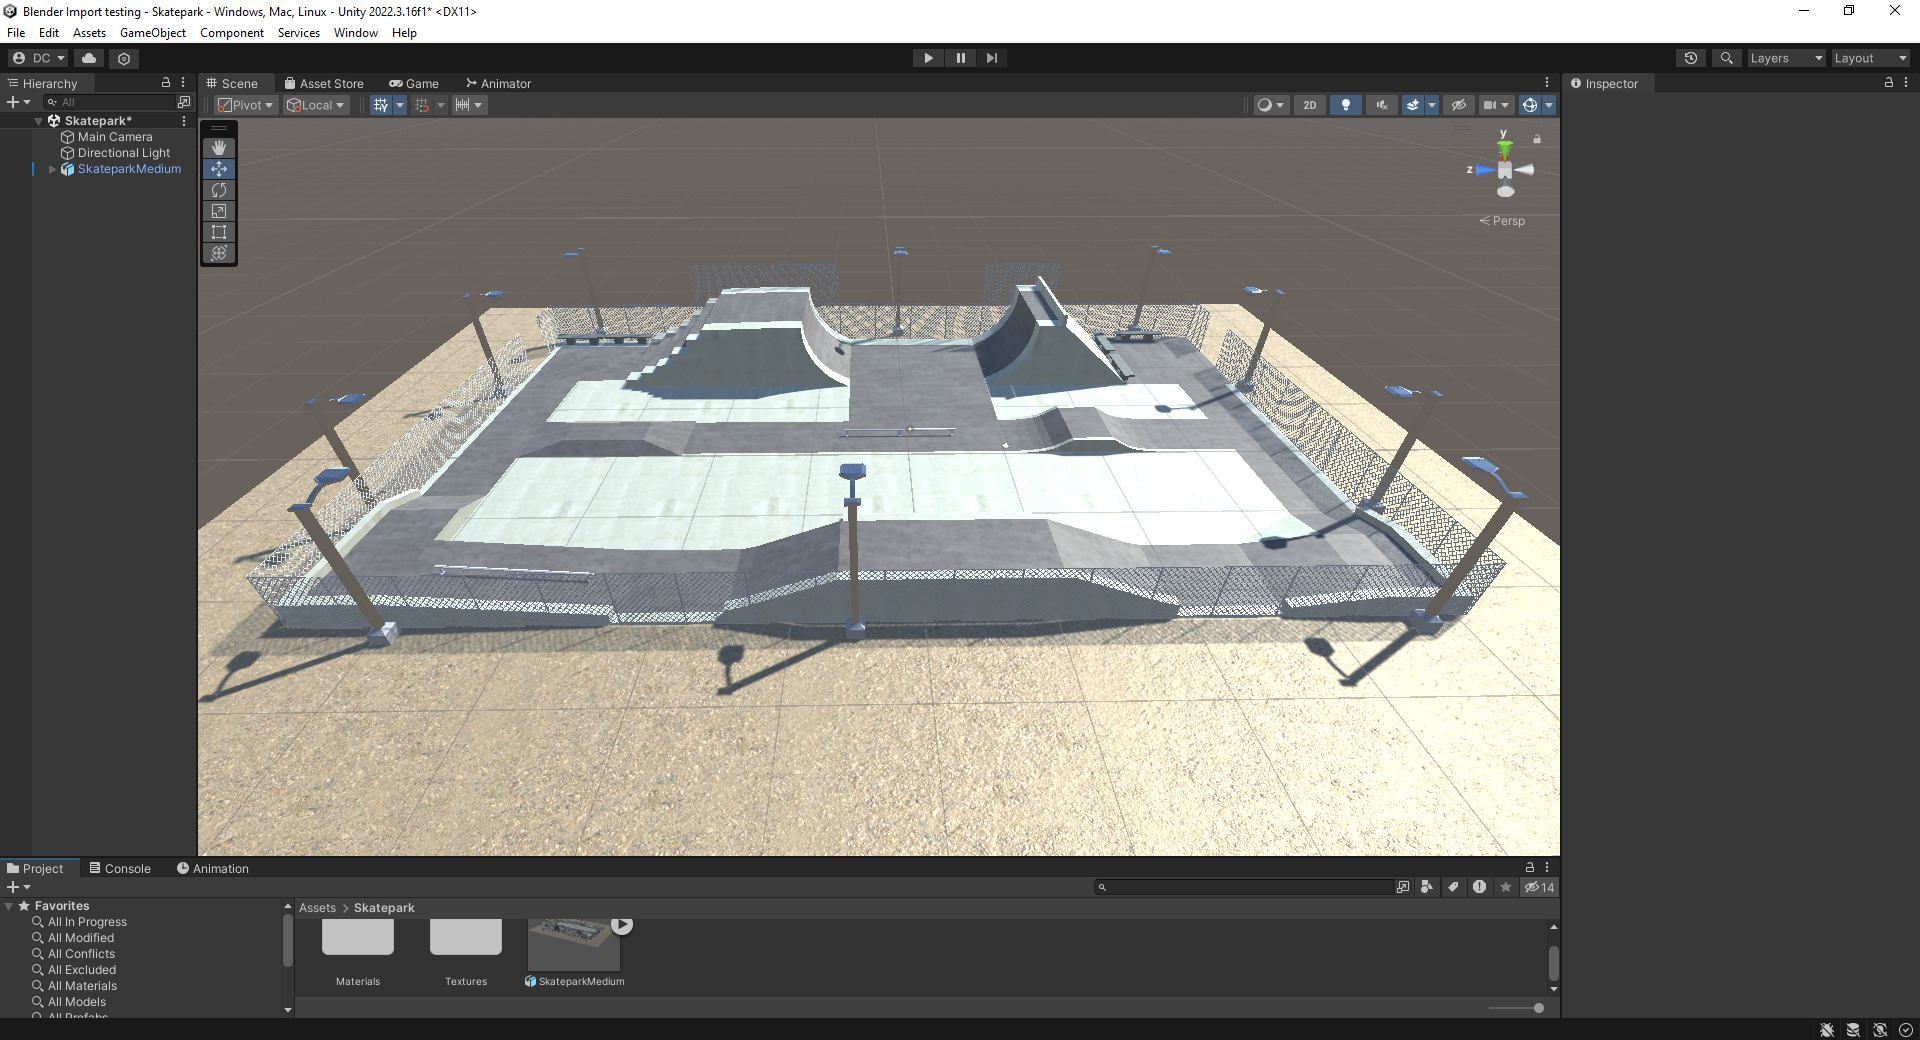This screenshot has width=1920, height=1040.
Task: Select the Rotate tool
Action: pos(219,190)
